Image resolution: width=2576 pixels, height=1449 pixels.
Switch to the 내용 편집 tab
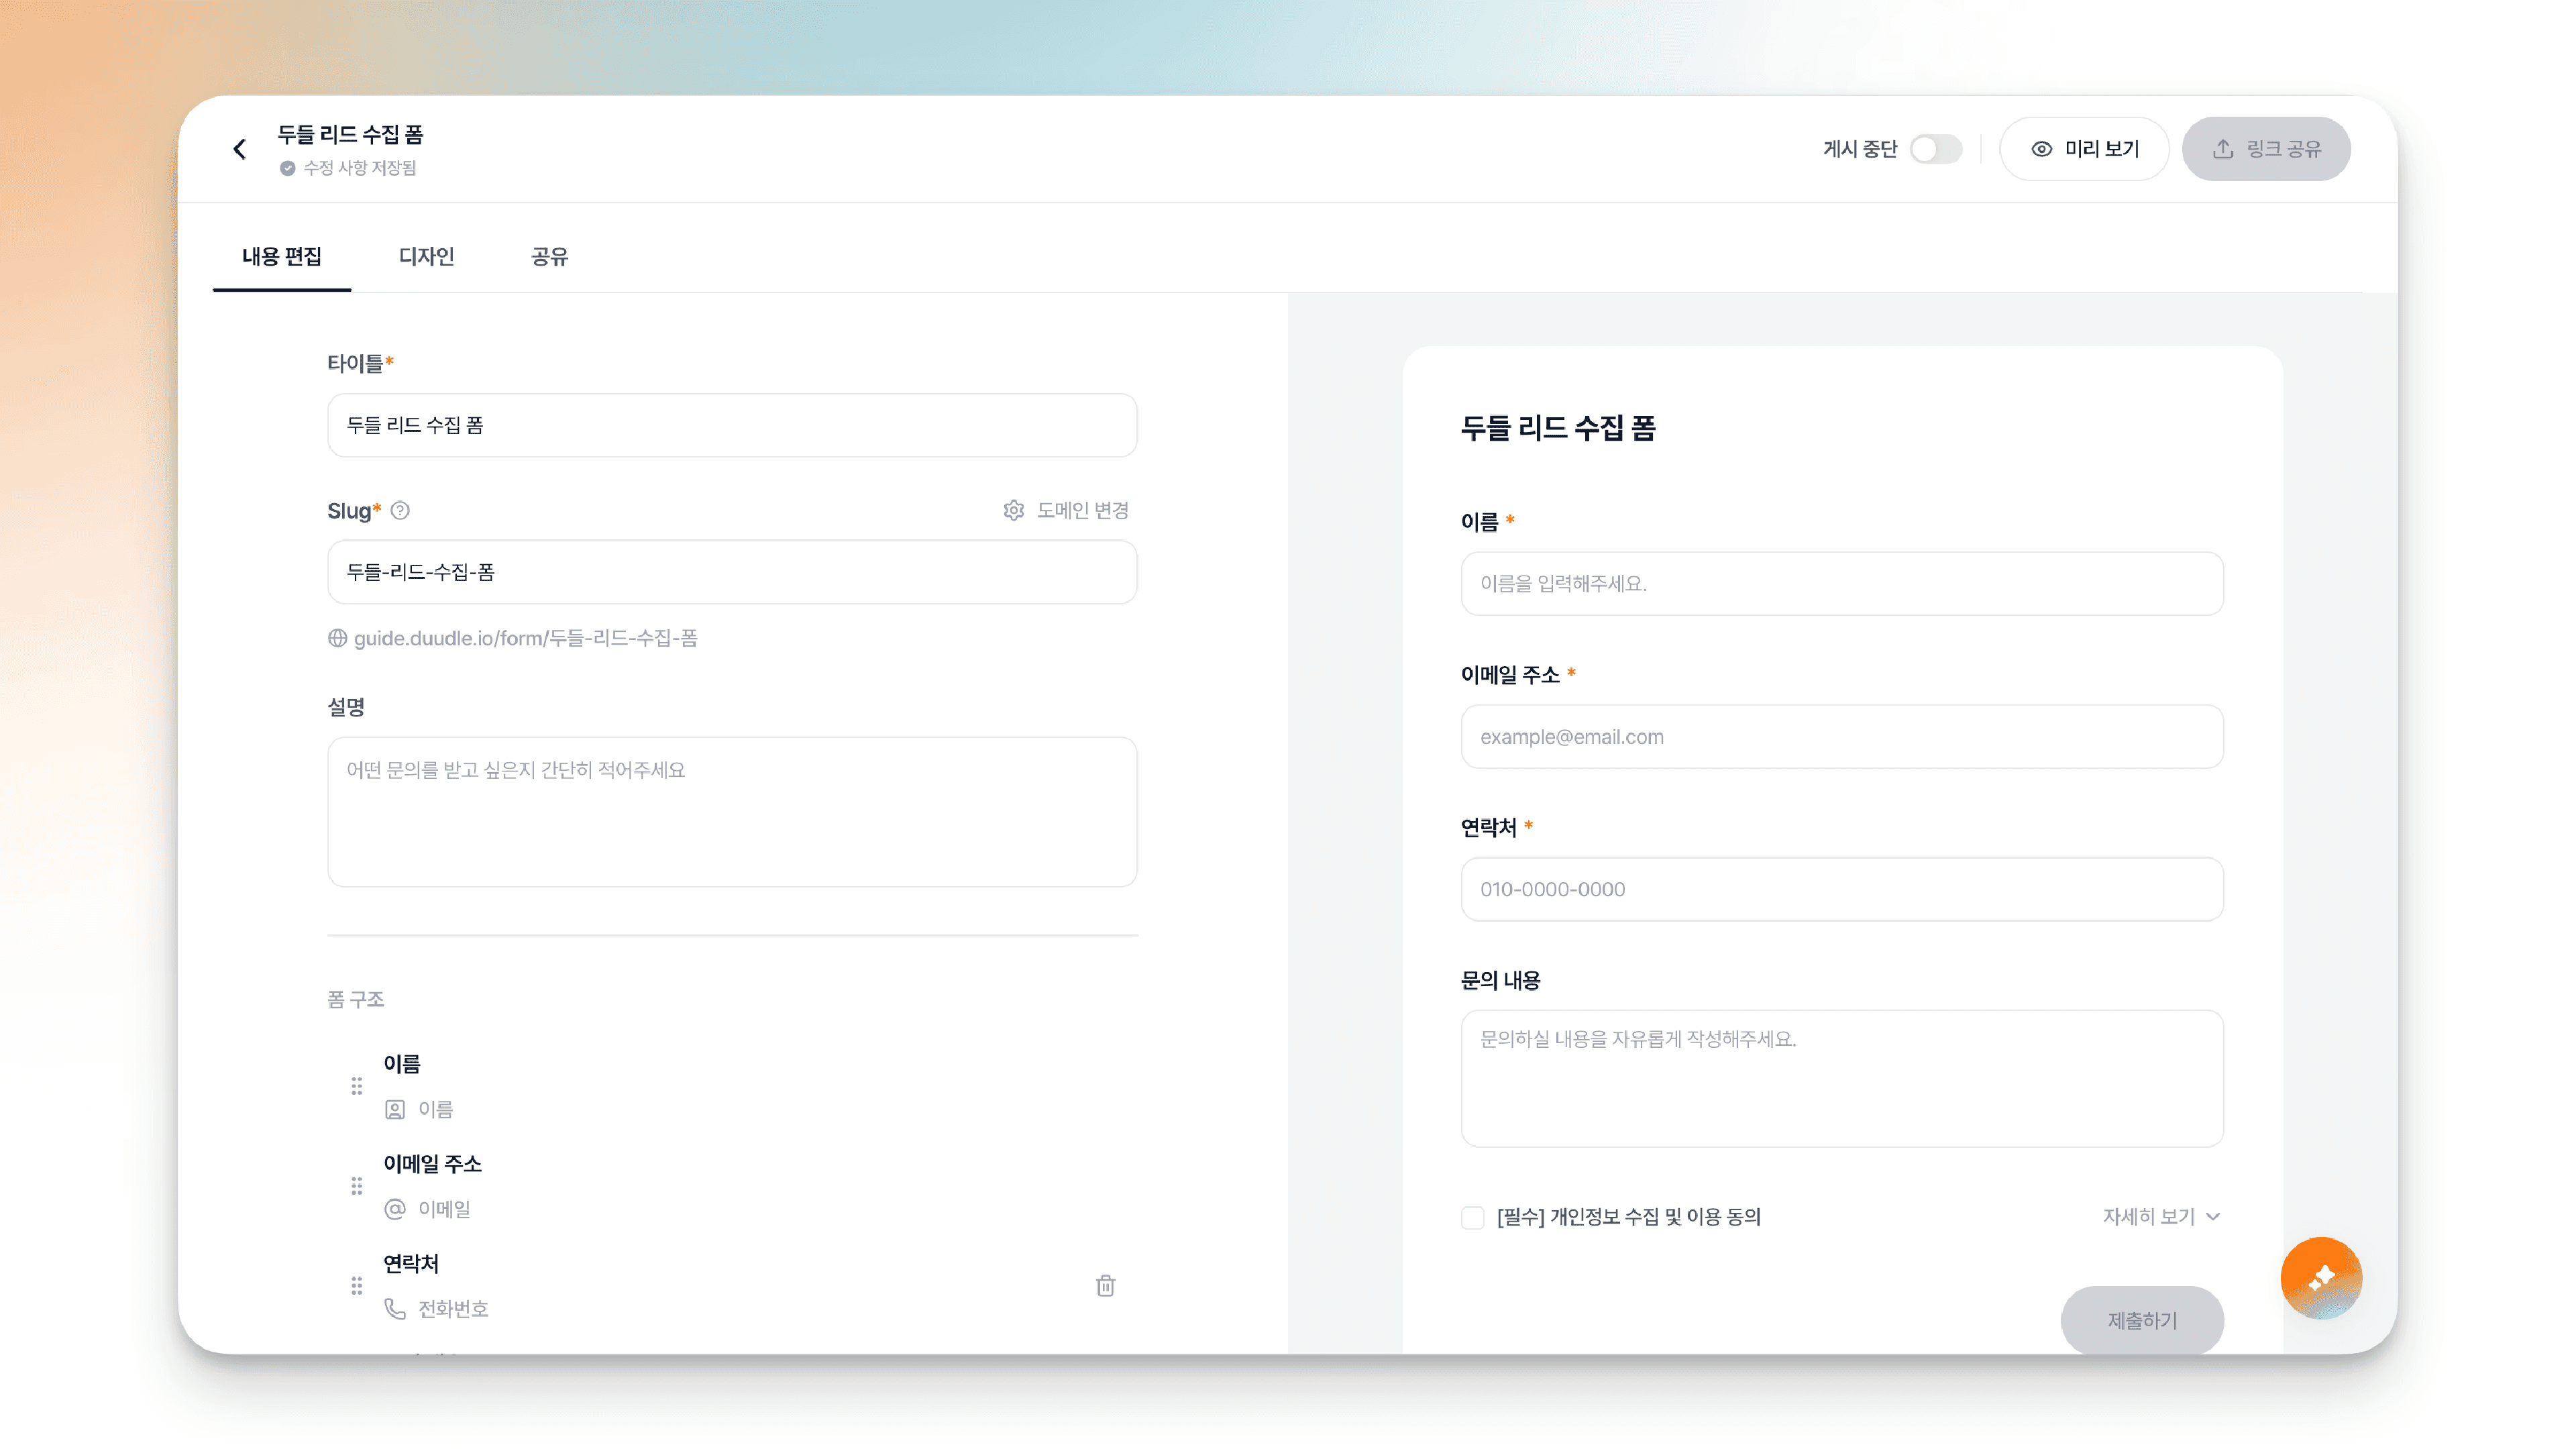click(x=282, y=256)
